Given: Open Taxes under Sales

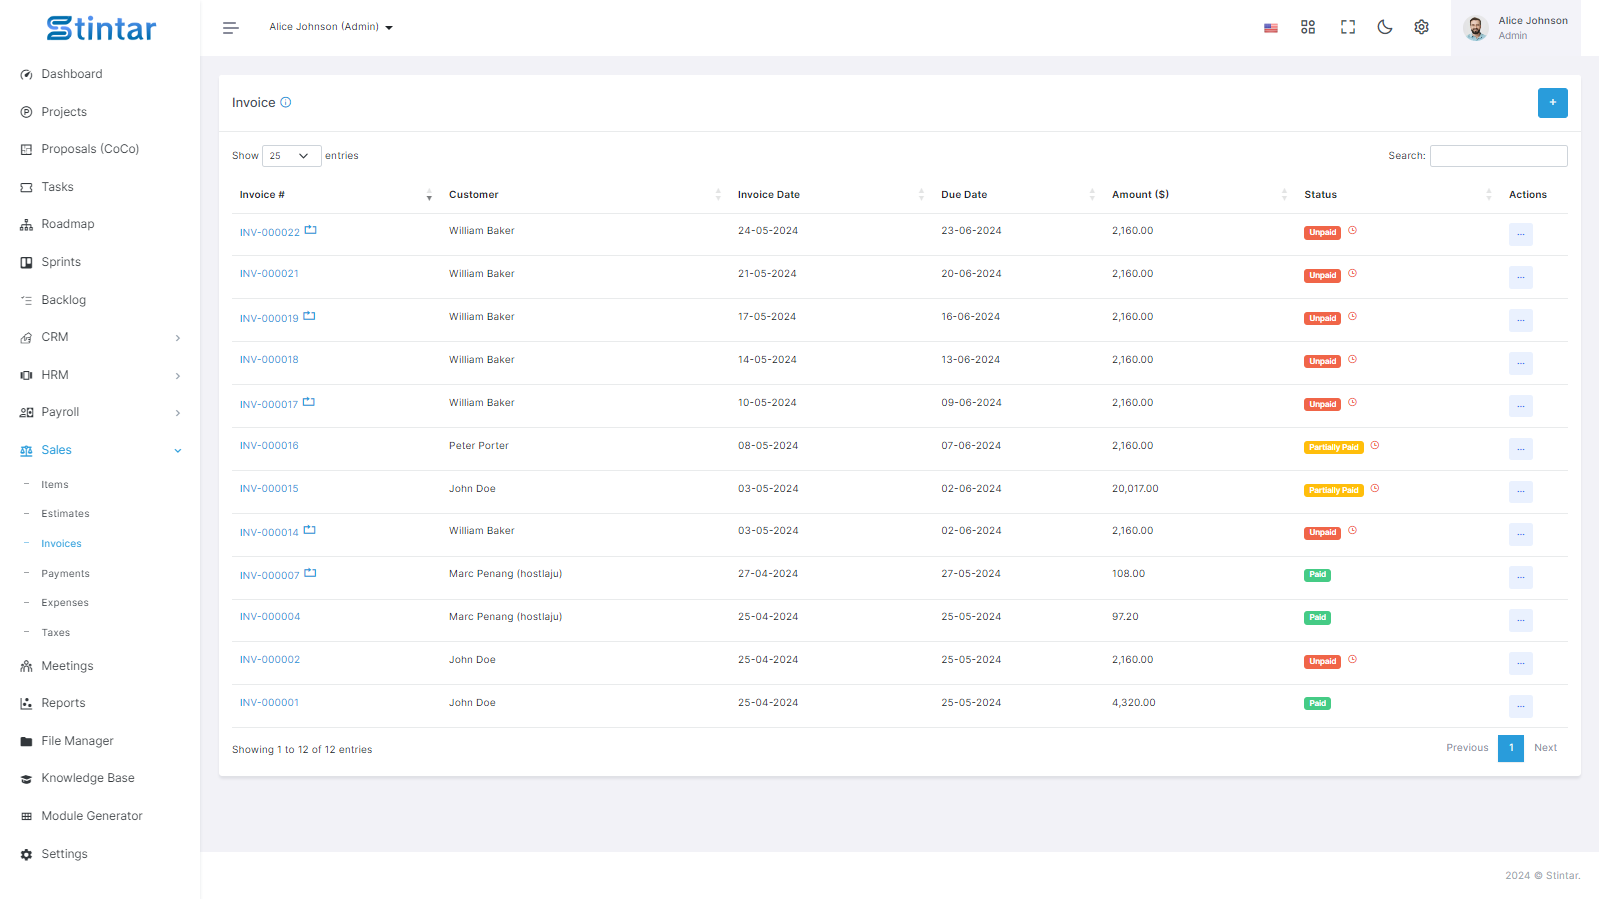Looking at the screenshot, I should (56, 633).
